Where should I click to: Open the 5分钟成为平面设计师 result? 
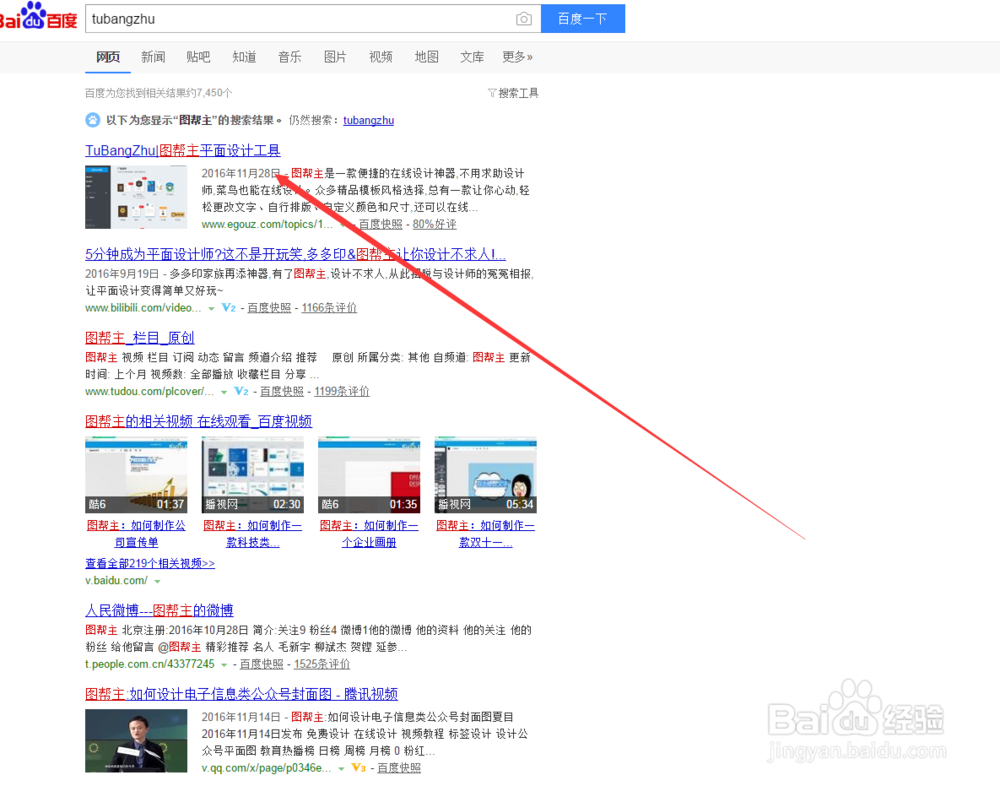click(295, 255)
